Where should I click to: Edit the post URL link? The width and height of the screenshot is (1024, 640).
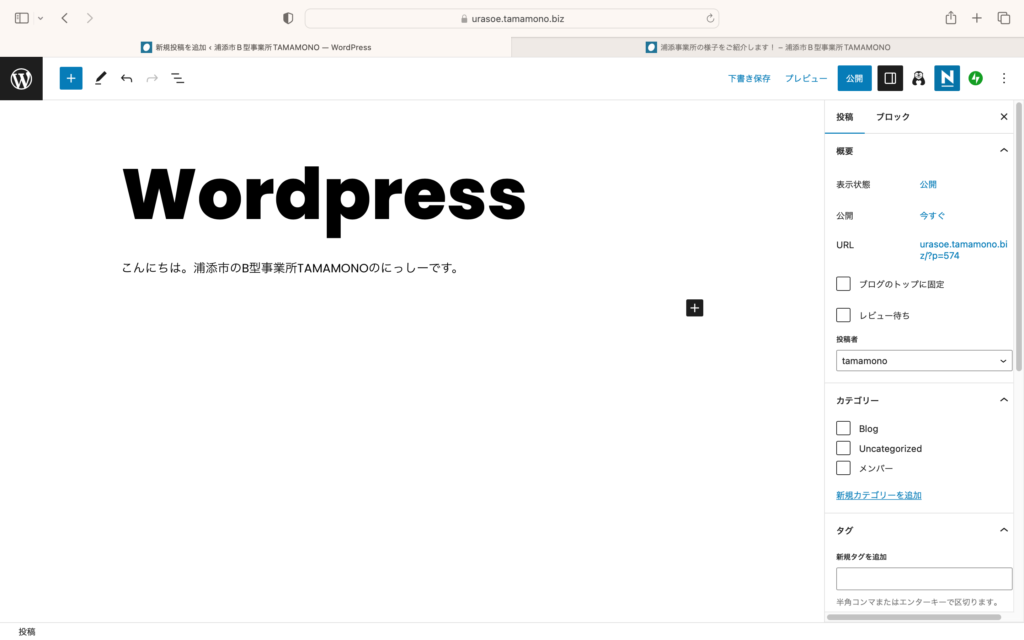point(963,249)
